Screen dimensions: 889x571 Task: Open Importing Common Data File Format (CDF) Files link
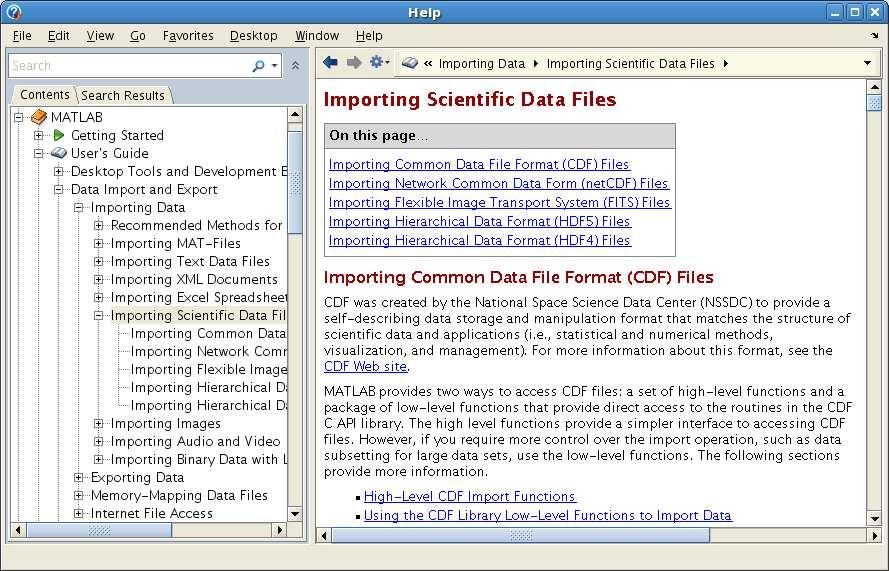coord(479,164)
